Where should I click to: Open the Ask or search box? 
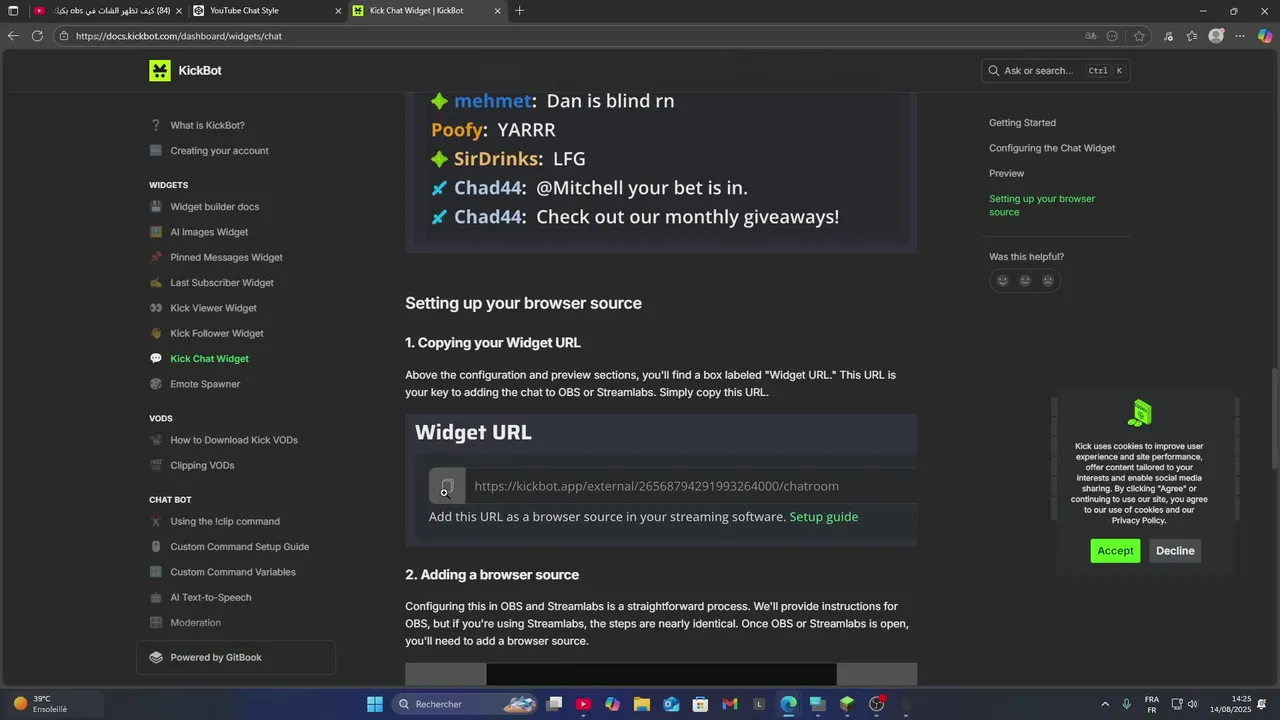tap(1056, 71)
